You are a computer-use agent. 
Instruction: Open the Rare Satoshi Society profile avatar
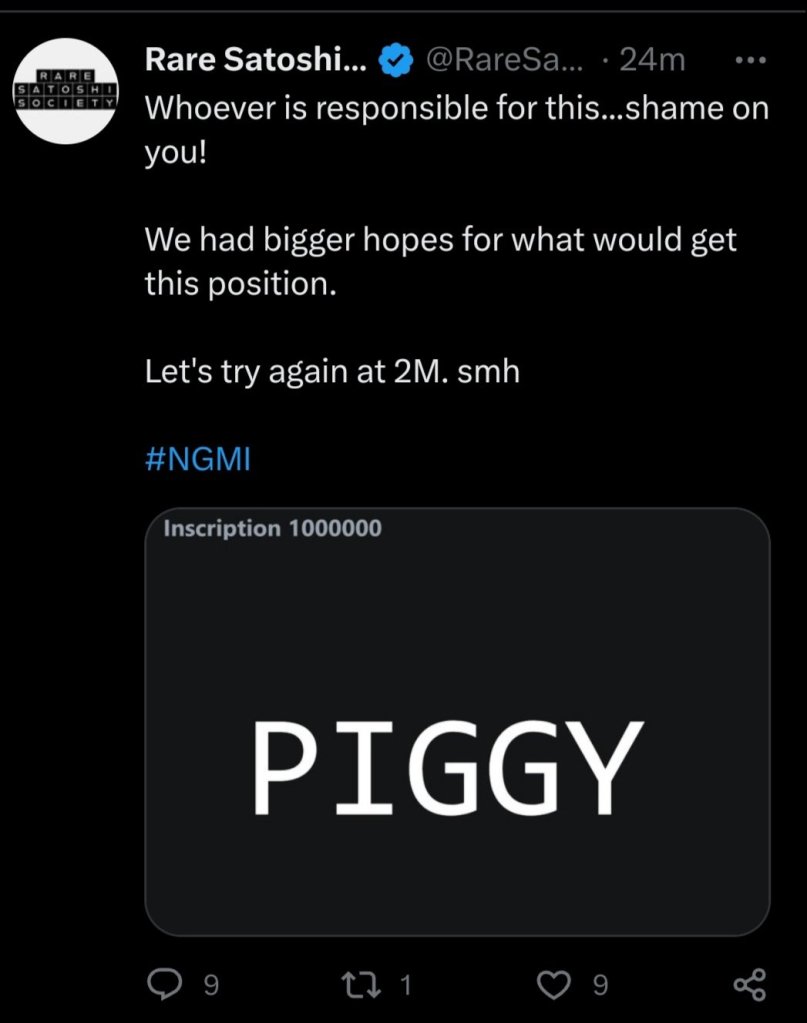[x=68, y=91]
